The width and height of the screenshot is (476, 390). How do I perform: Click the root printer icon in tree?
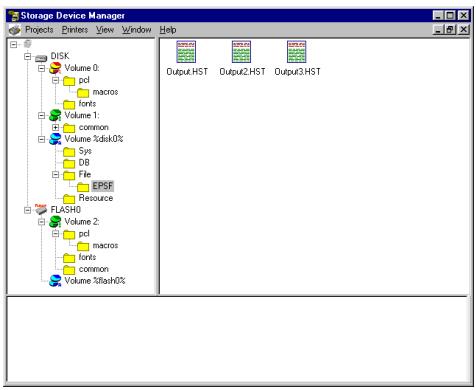[28, 44]
